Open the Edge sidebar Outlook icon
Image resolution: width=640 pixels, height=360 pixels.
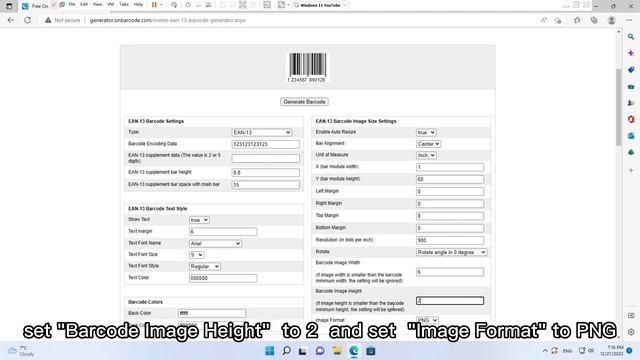coord(631,136)
